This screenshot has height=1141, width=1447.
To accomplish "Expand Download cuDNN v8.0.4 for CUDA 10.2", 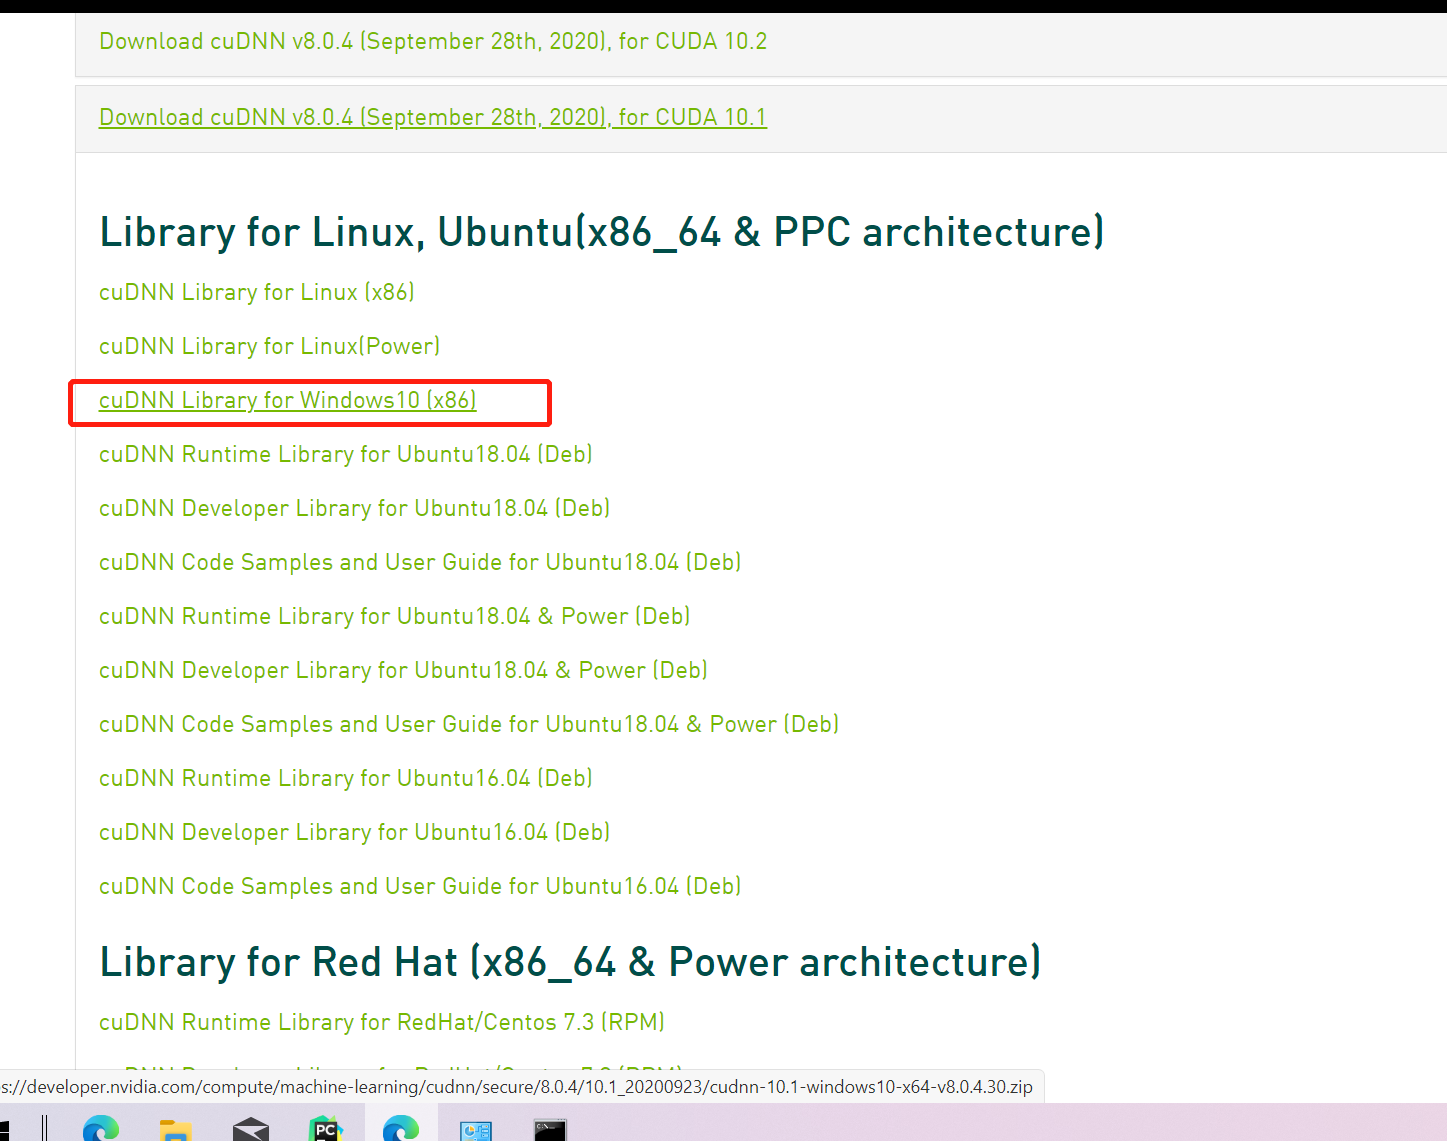I will point(433,41).
